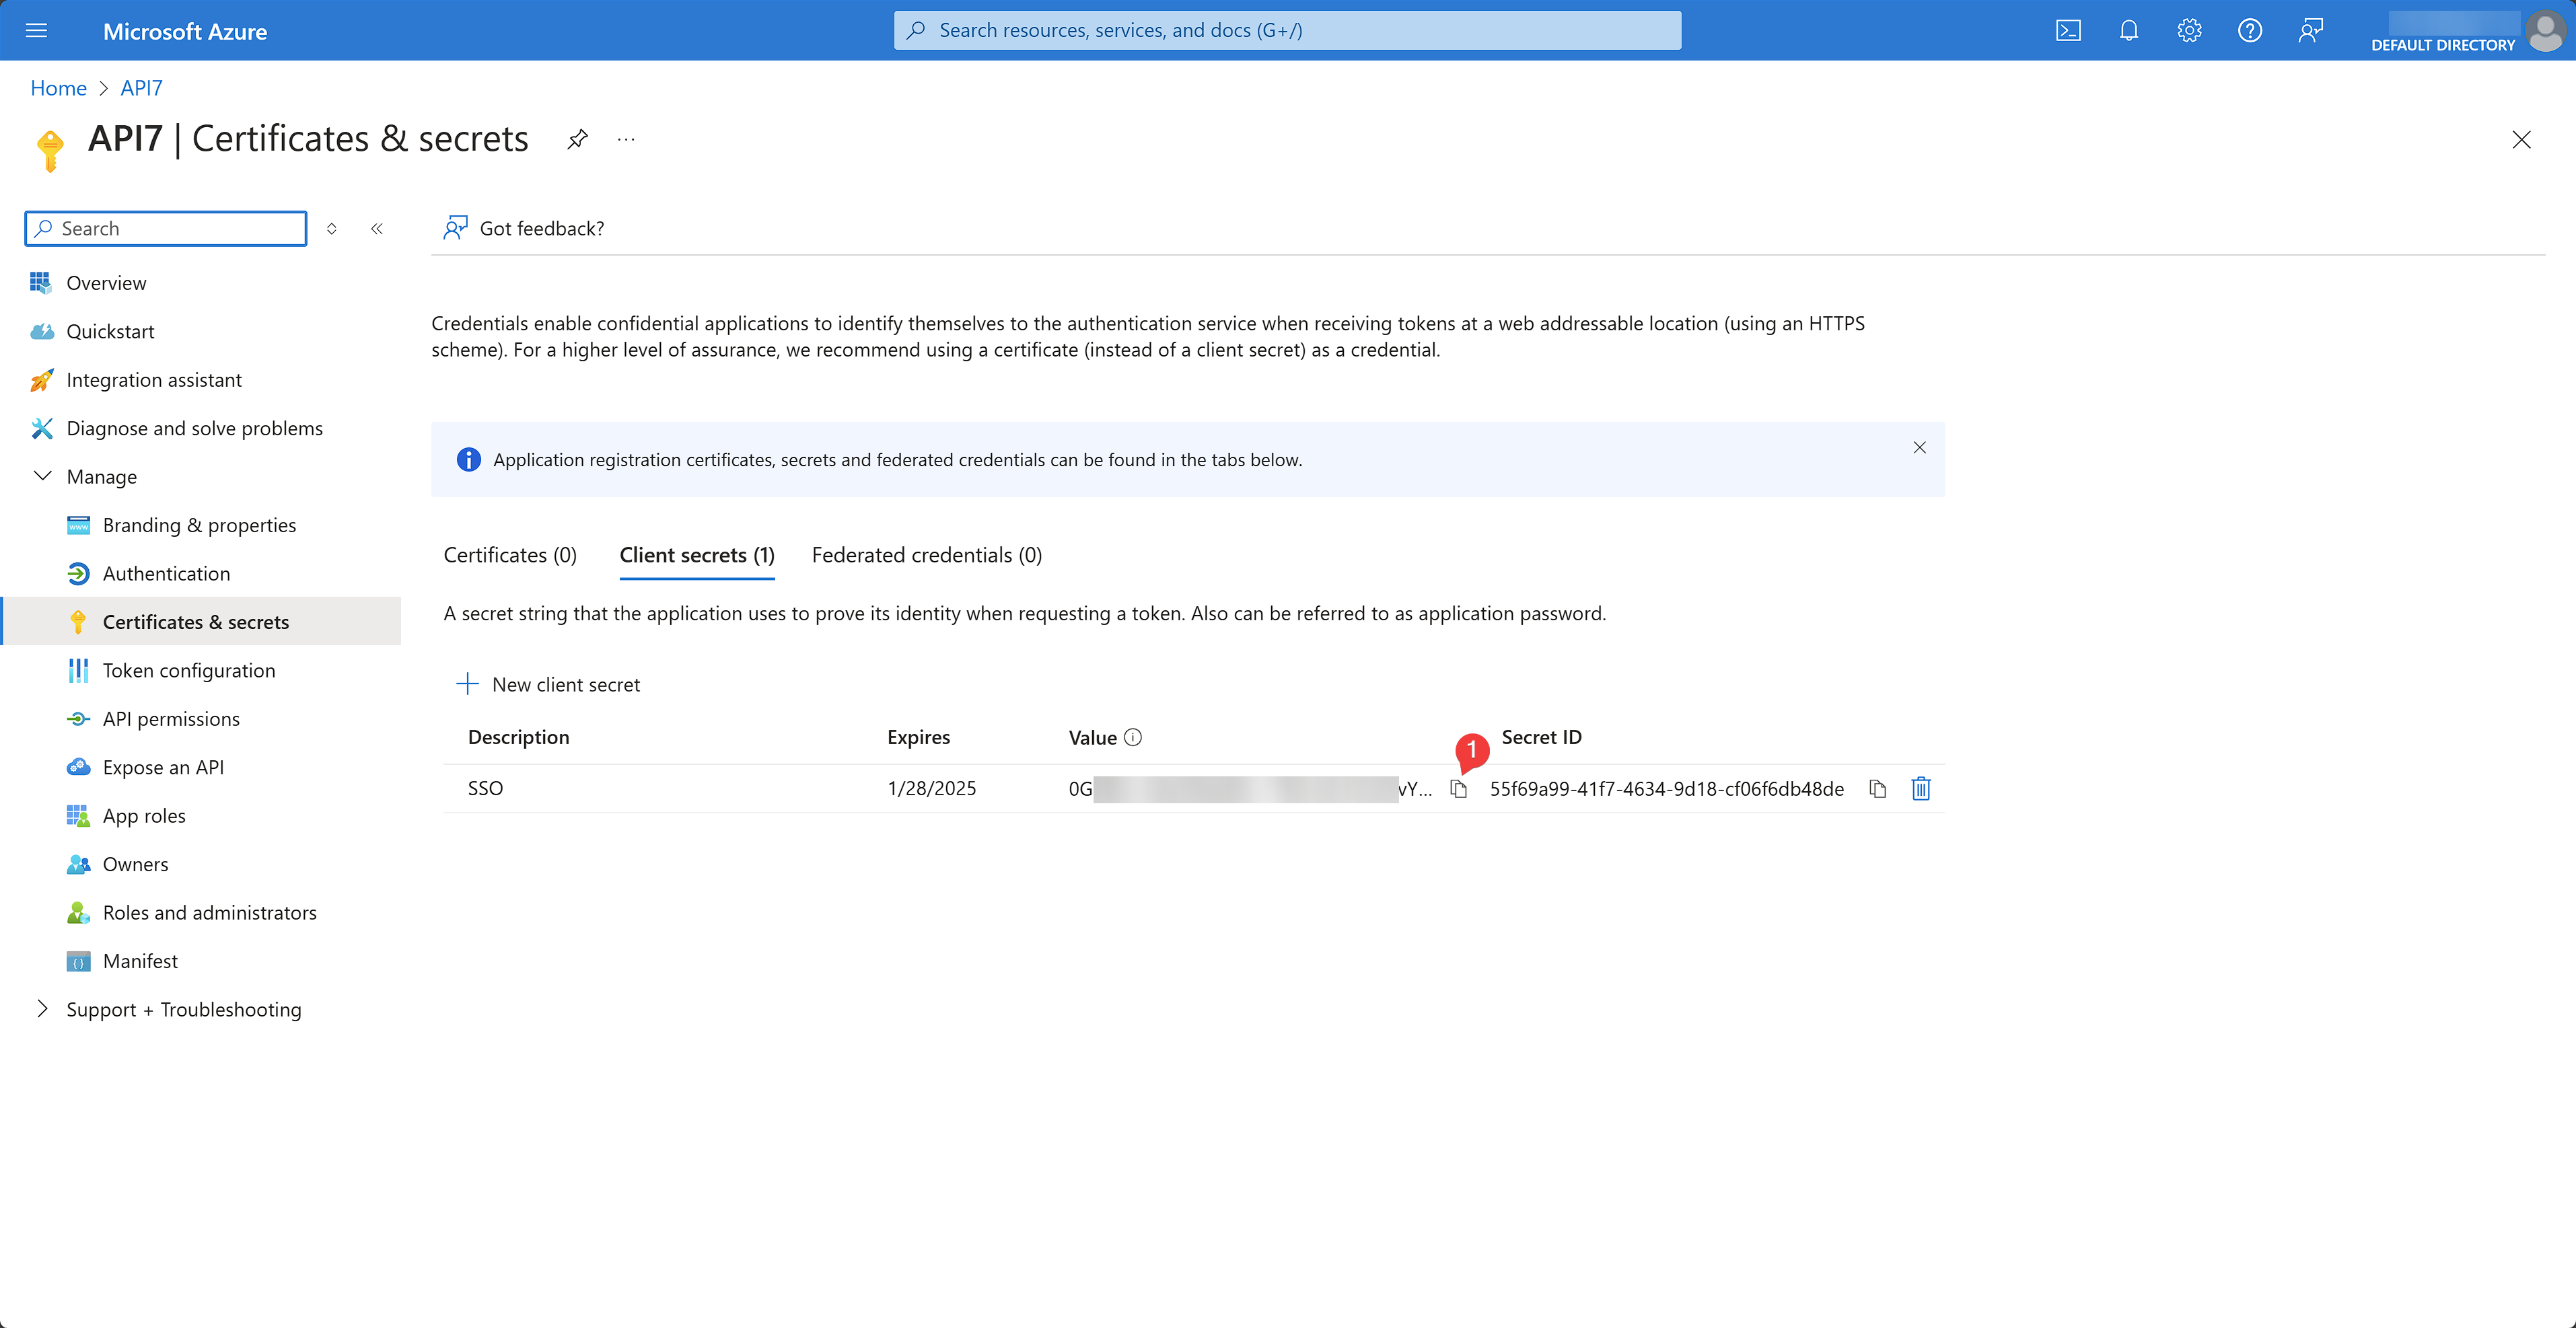Go to Home breadcrumb

[58, 88]
